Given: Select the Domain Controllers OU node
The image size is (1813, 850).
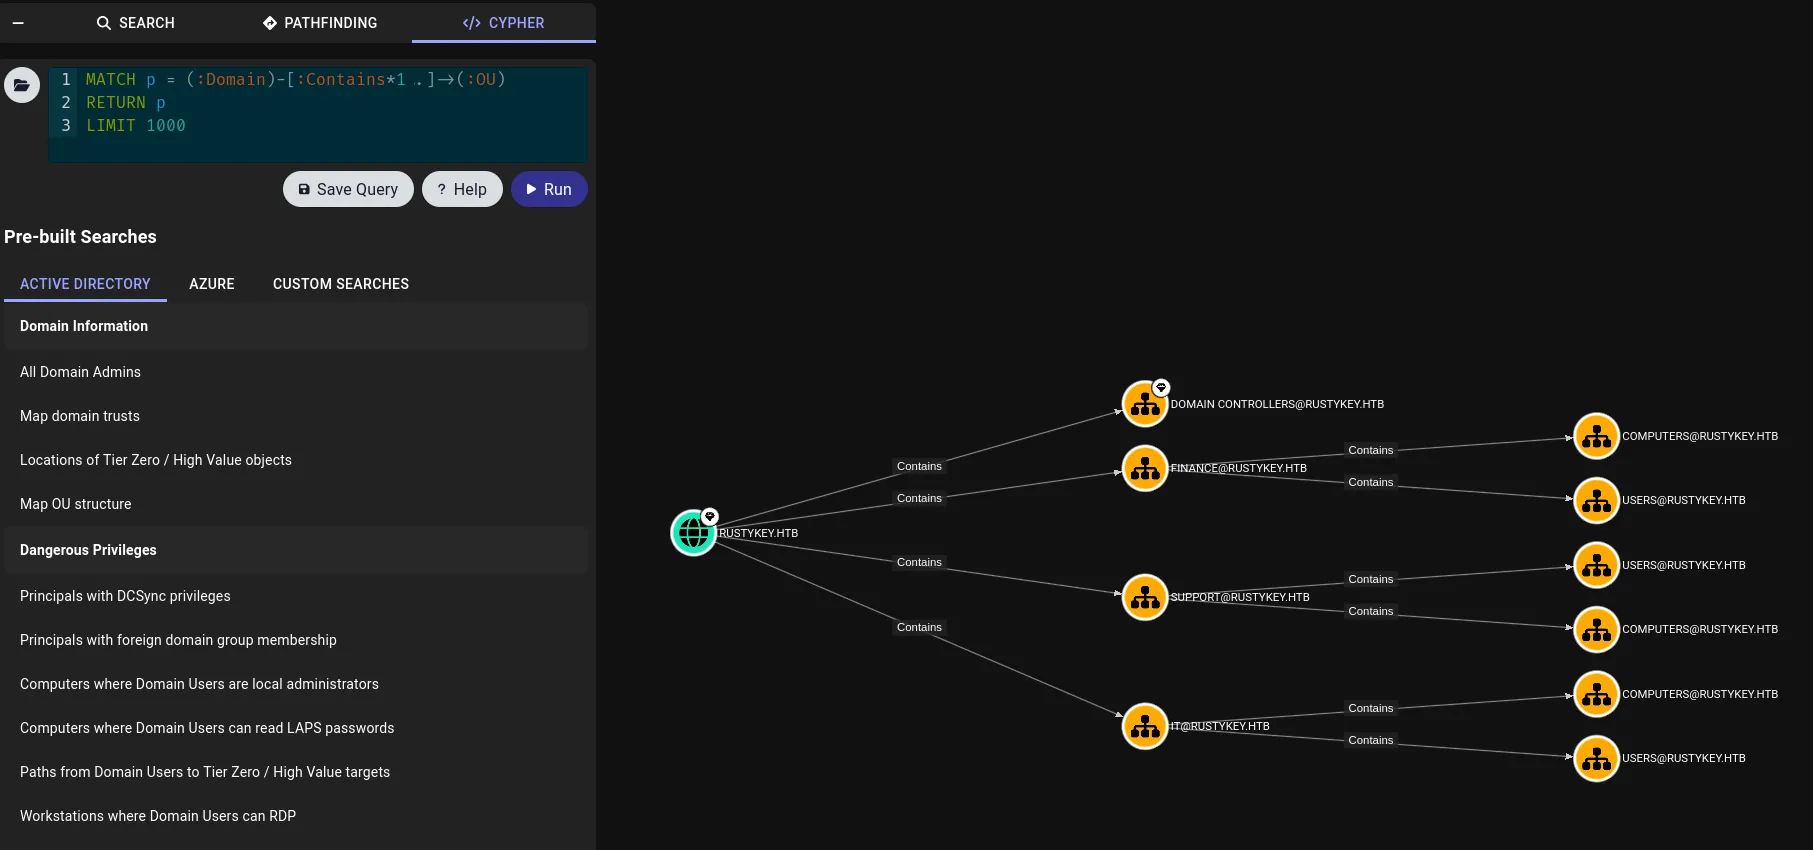Looking at the screenshot, I should [x=1145, y=404].
